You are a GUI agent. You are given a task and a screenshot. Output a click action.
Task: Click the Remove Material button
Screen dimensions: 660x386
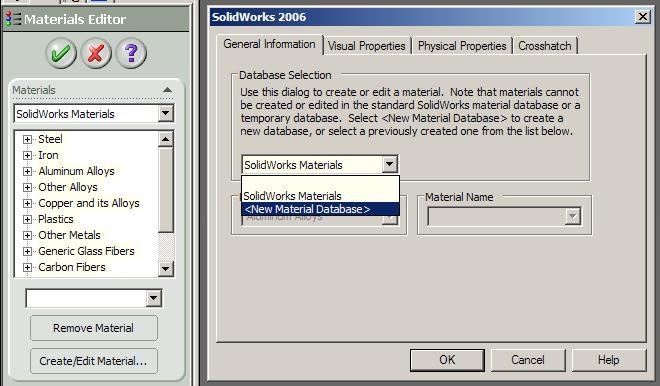coord(93,328)
